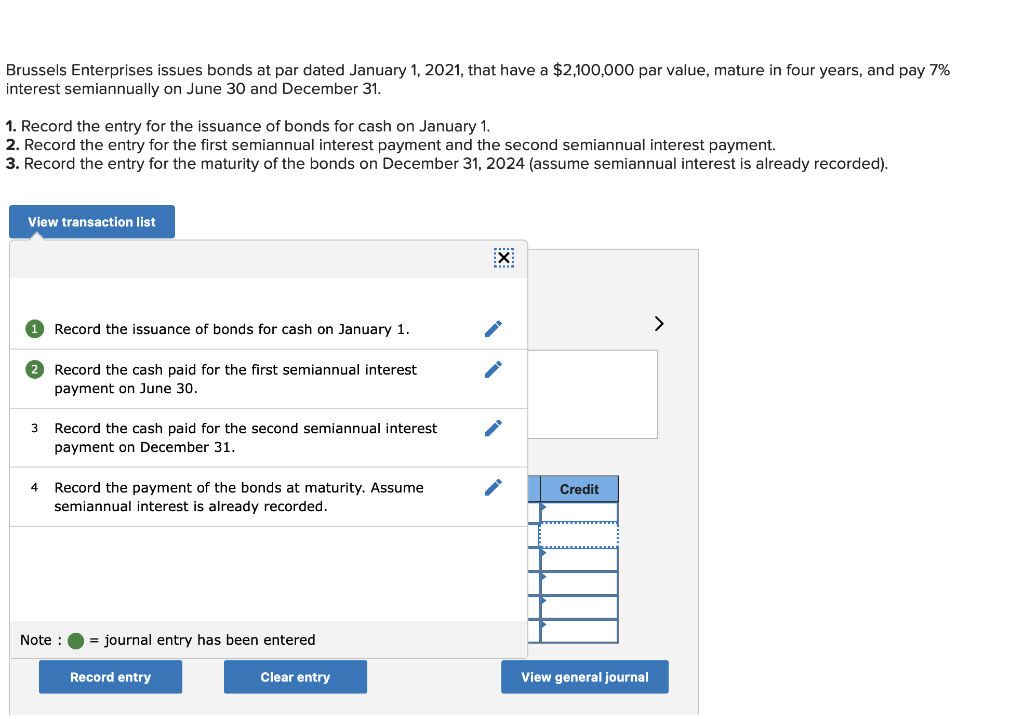1024x719 pixels.
Task: Edit the second semiannual interest payment entry pencil
Action: pyautogui.click(x=493, y=428)
